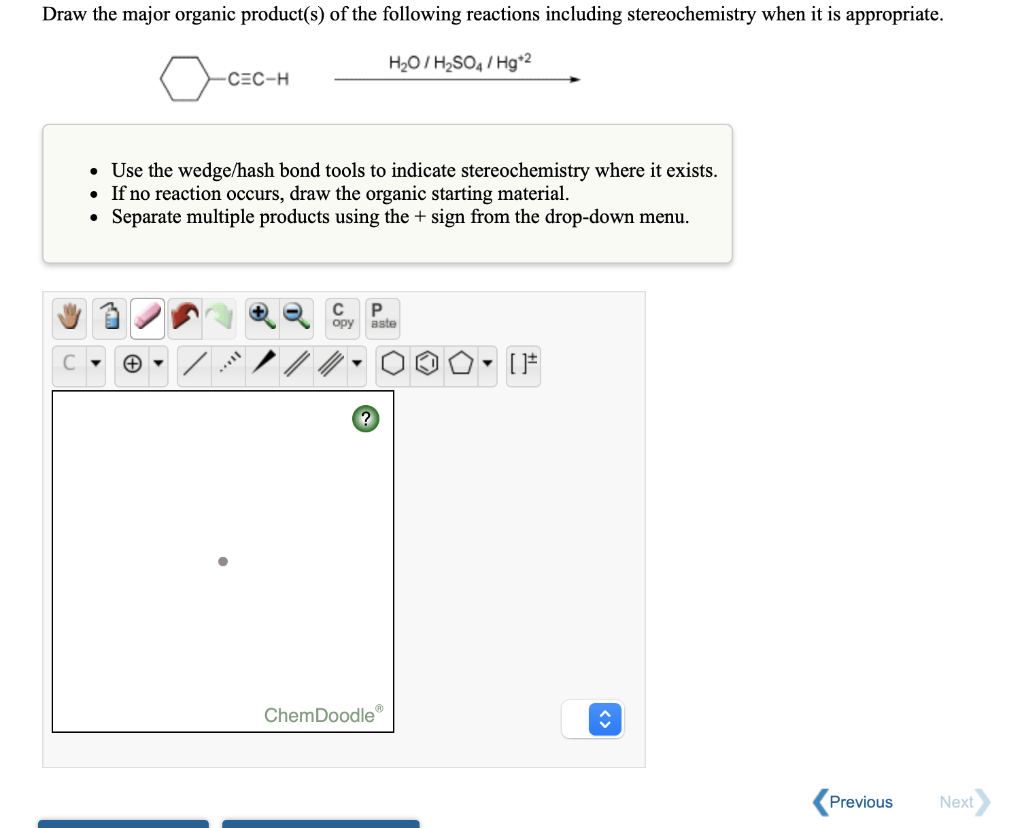Open the element C label dropdown arrow
The height and width of the screenshot is (828, 1024).
[x=96, y=363]
